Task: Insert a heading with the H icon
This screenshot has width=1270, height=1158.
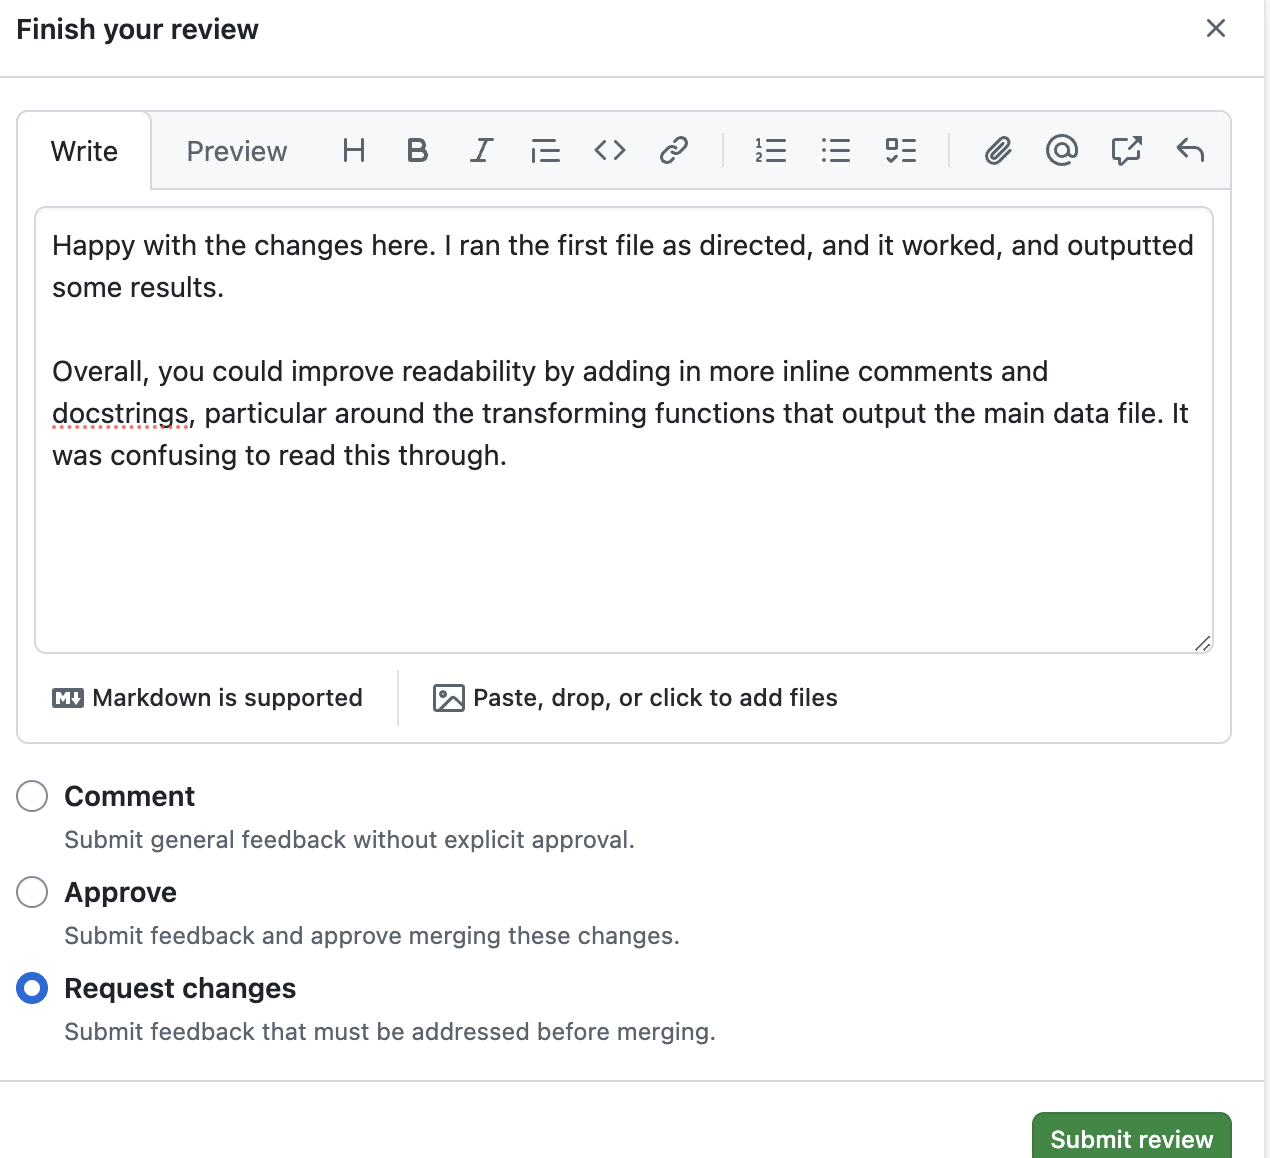Action: pyautogui.click(x=352, y=151)
